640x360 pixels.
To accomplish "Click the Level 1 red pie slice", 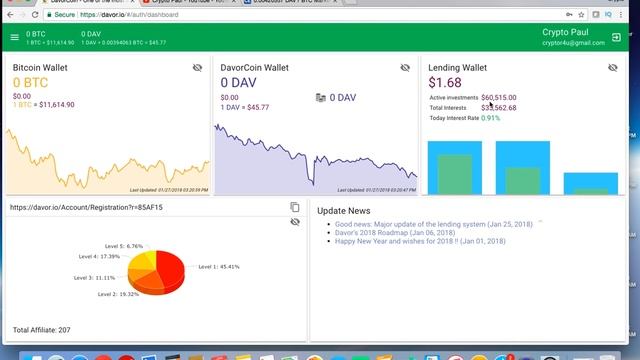I will tap(171, 267).
